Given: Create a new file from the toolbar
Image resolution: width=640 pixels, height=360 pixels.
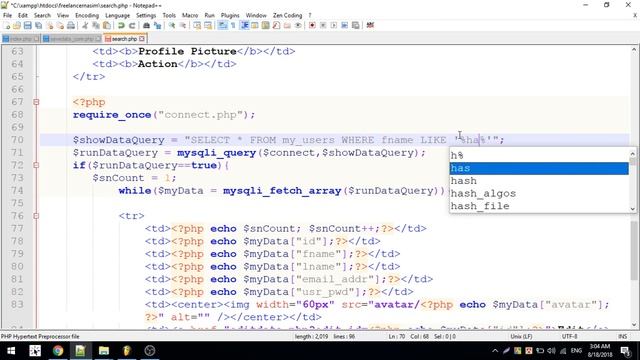Looking at the screenshot, I should click(7, 26).
